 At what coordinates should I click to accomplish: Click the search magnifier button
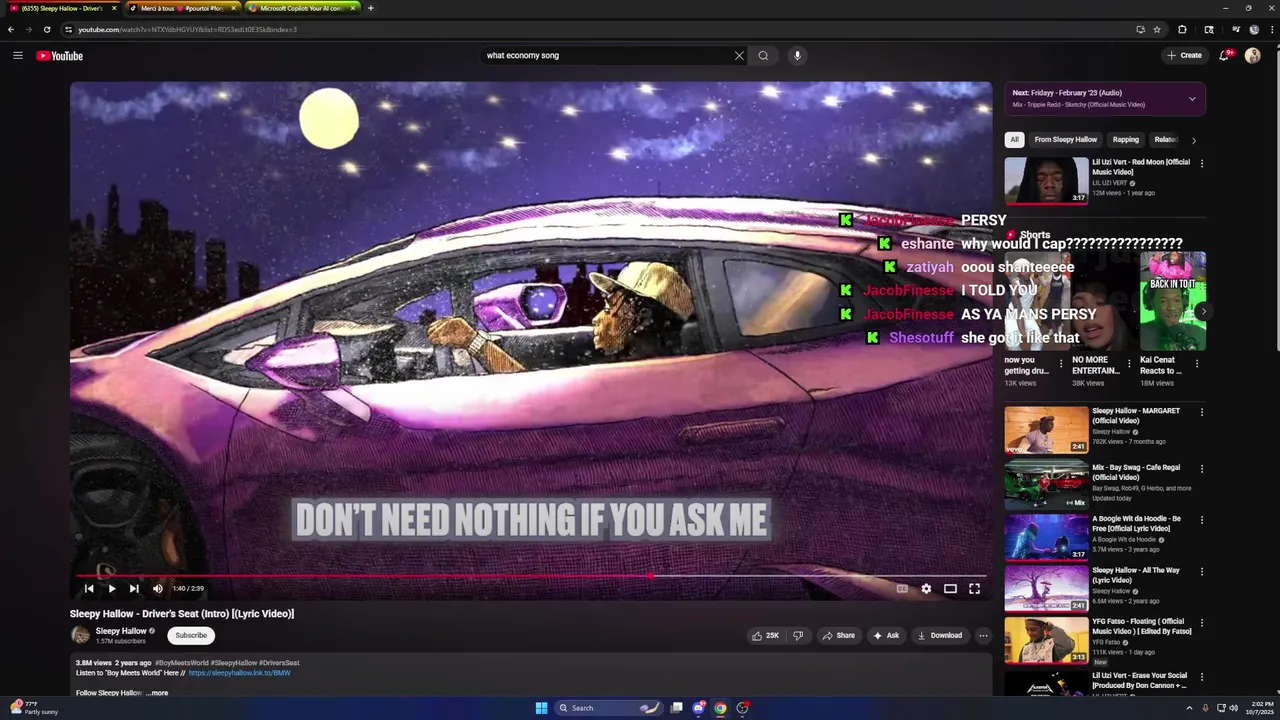(763, 56)
